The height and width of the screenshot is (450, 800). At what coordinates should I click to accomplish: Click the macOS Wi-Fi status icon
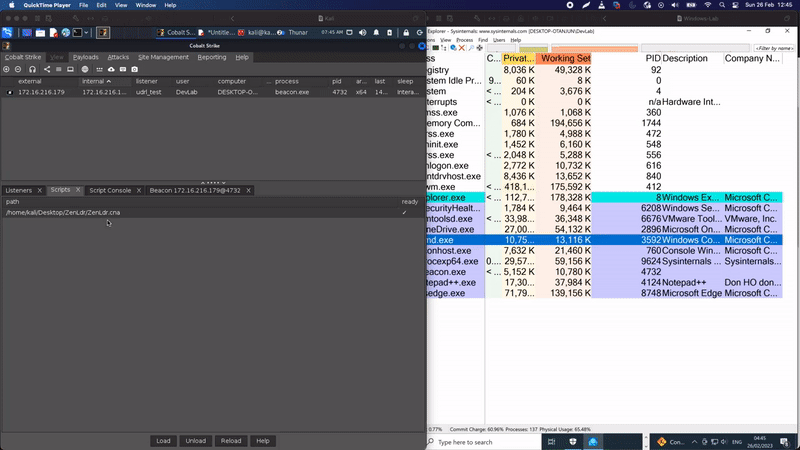click(708, 5)
